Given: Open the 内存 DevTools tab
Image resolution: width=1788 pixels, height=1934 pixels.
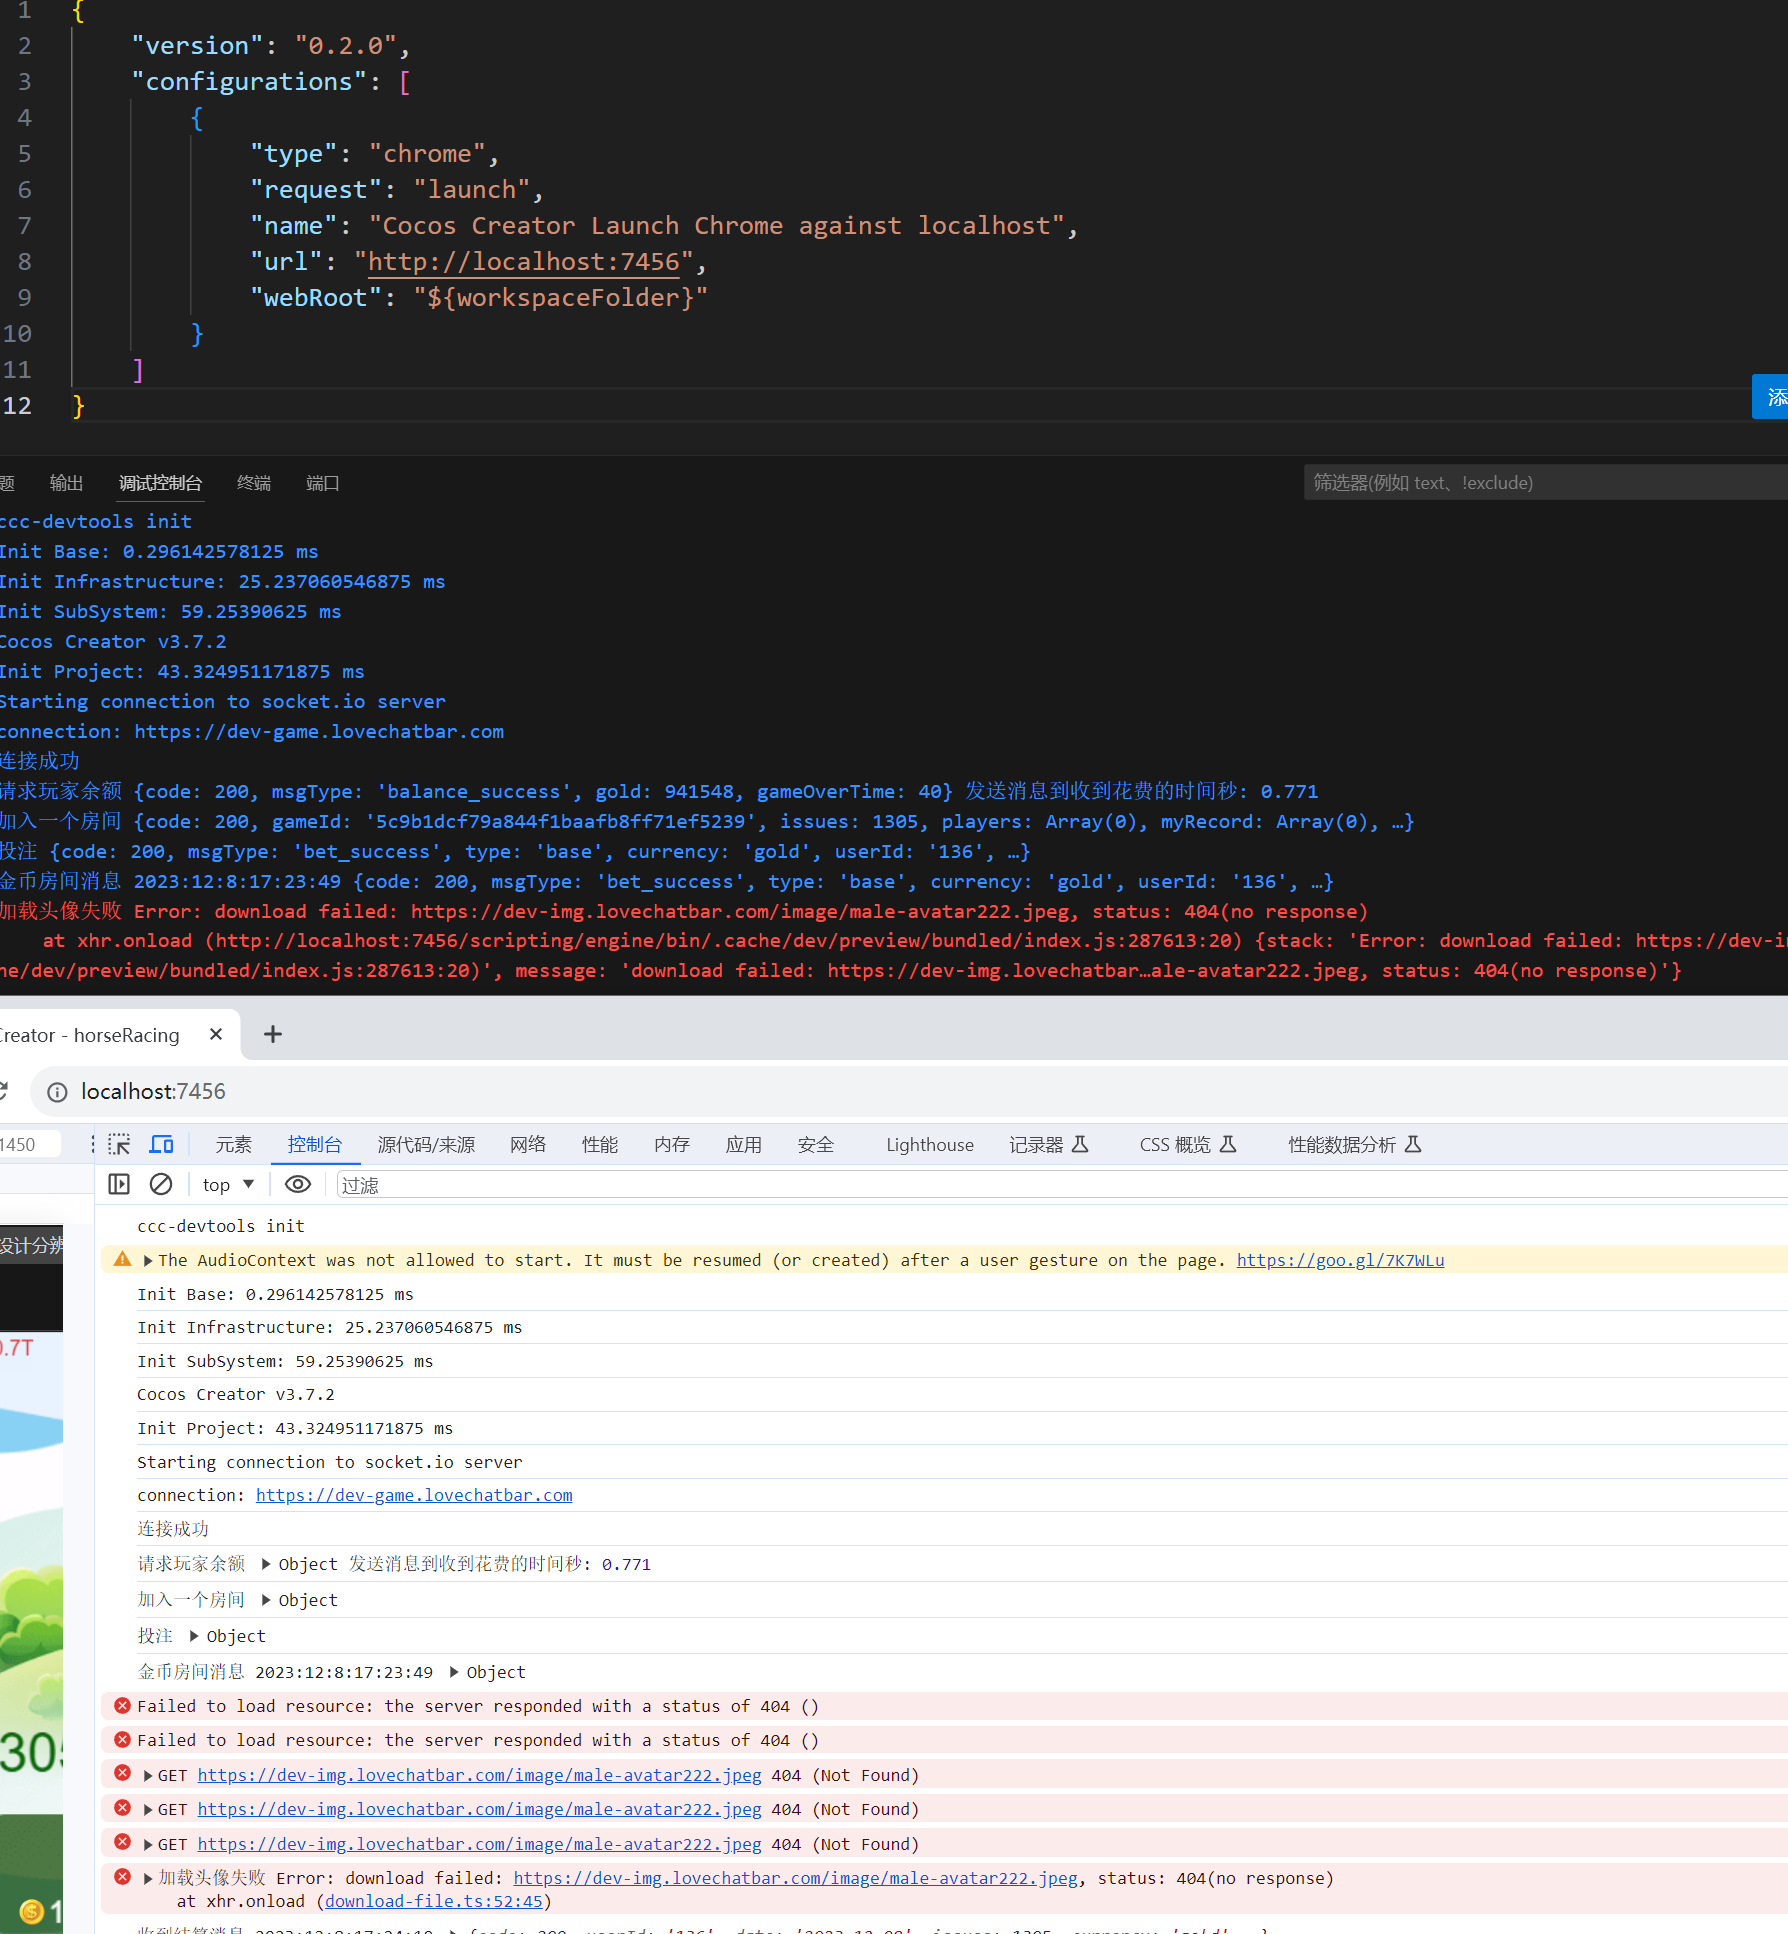Looking at the screenshot, I should [x=672, y=1144].
